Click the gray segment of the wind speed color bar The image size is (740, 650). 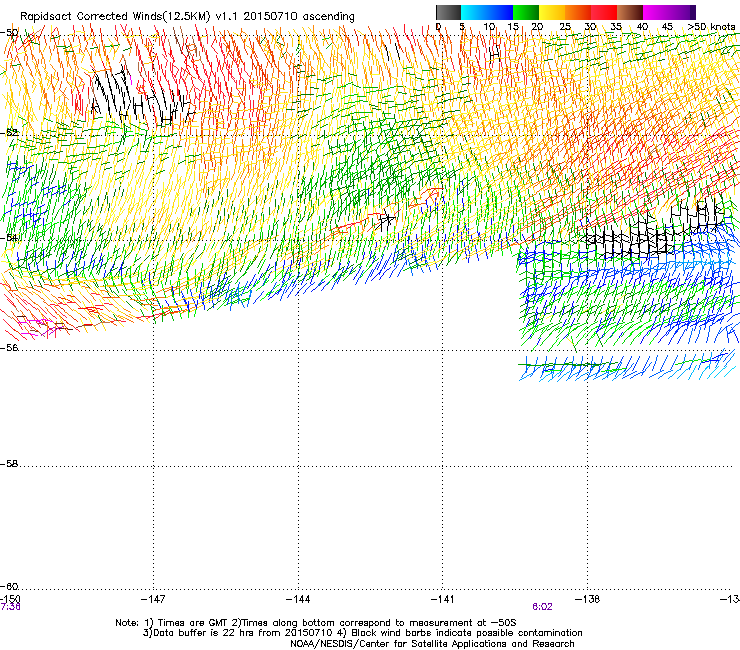coord(448,12)
